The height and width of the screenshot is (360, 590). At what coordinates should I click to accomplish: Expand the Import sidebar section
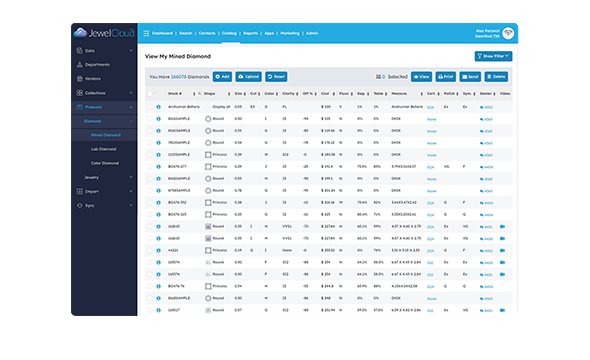tap(104, 191)
